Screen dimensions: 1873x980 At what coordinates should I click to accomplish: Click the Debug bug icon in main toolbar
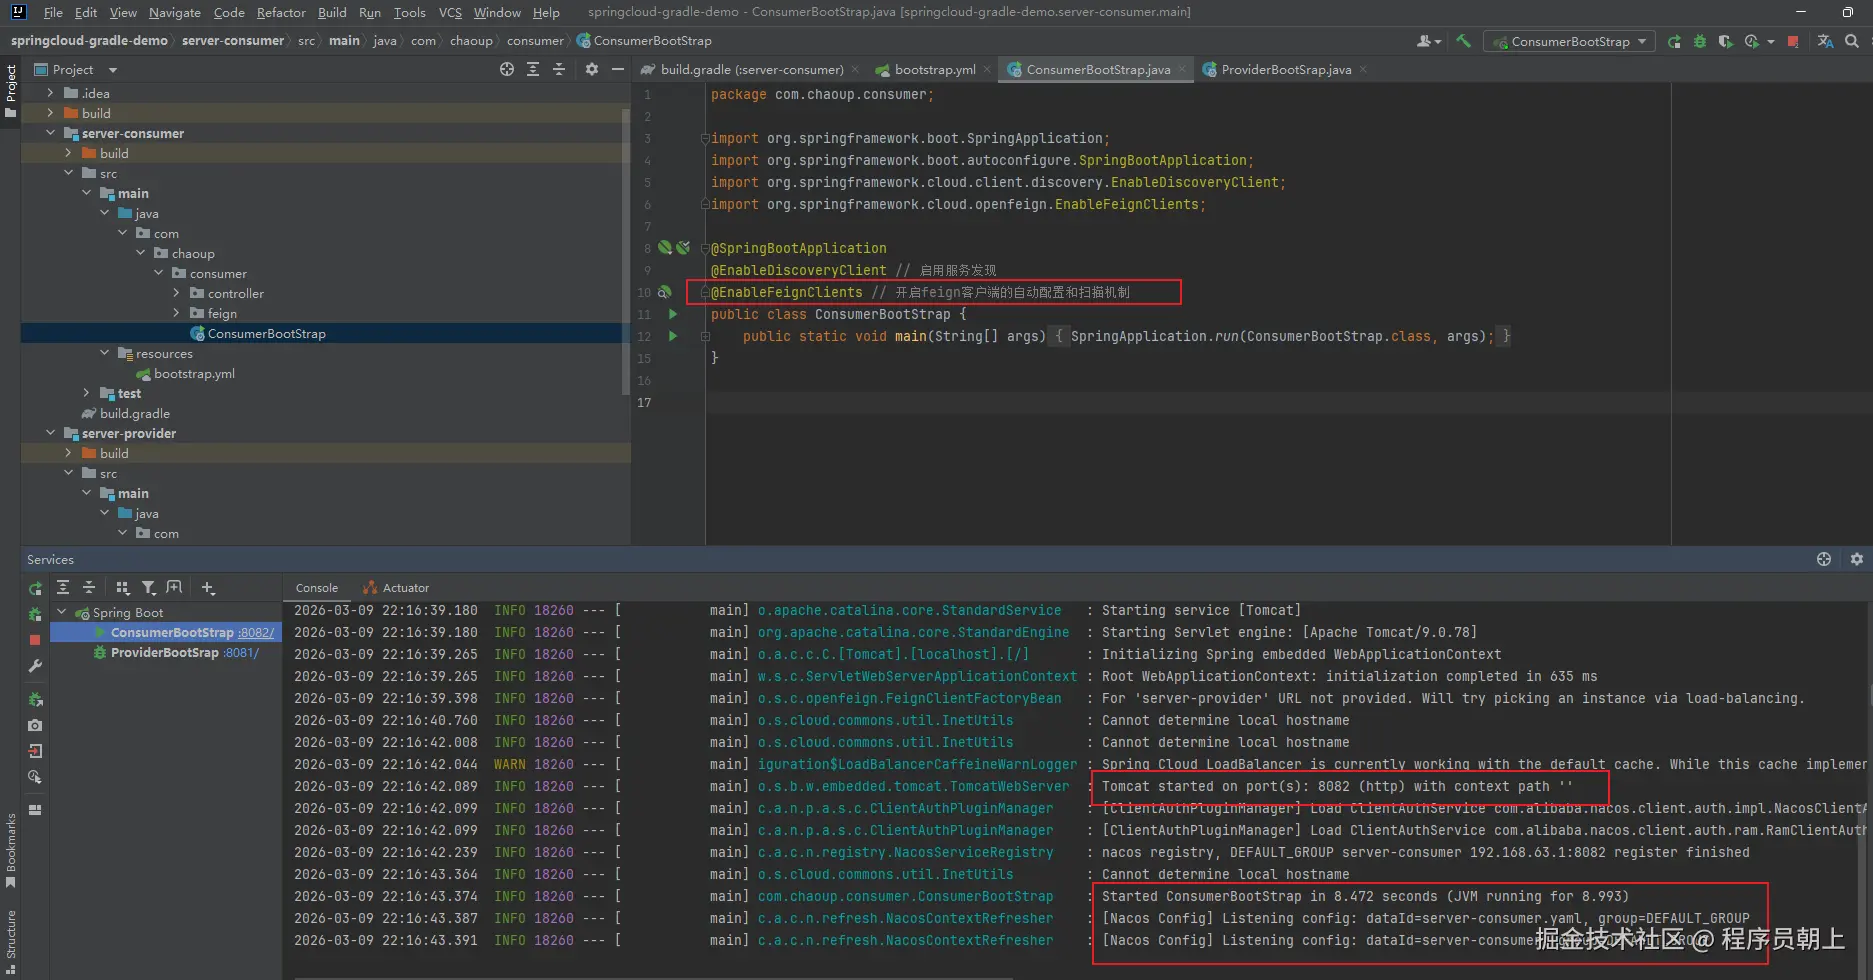(x=1700, y=41)
